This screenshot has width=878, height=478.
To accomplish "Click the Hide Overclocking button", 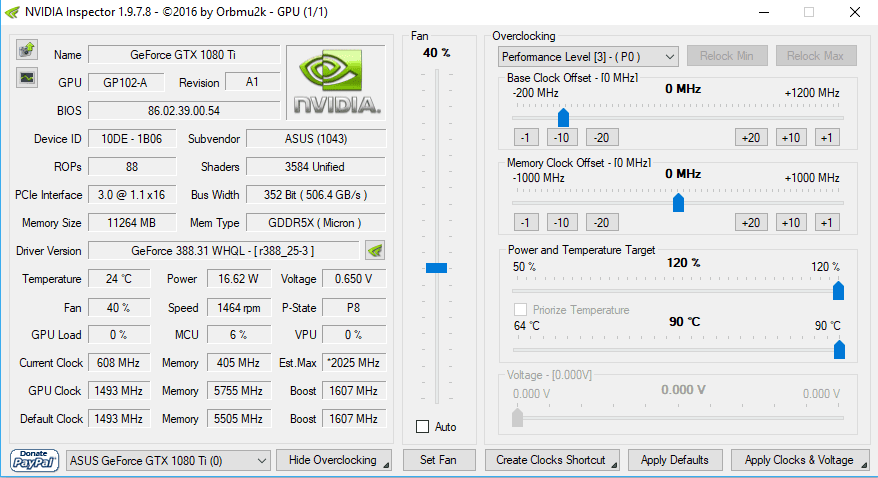I will click(x=334, y=460).
